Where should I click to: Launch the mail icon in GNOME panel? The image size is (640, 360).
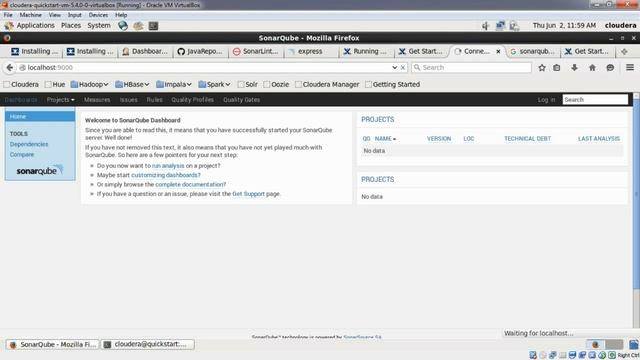pyautogui.click(x=138, y=26)
